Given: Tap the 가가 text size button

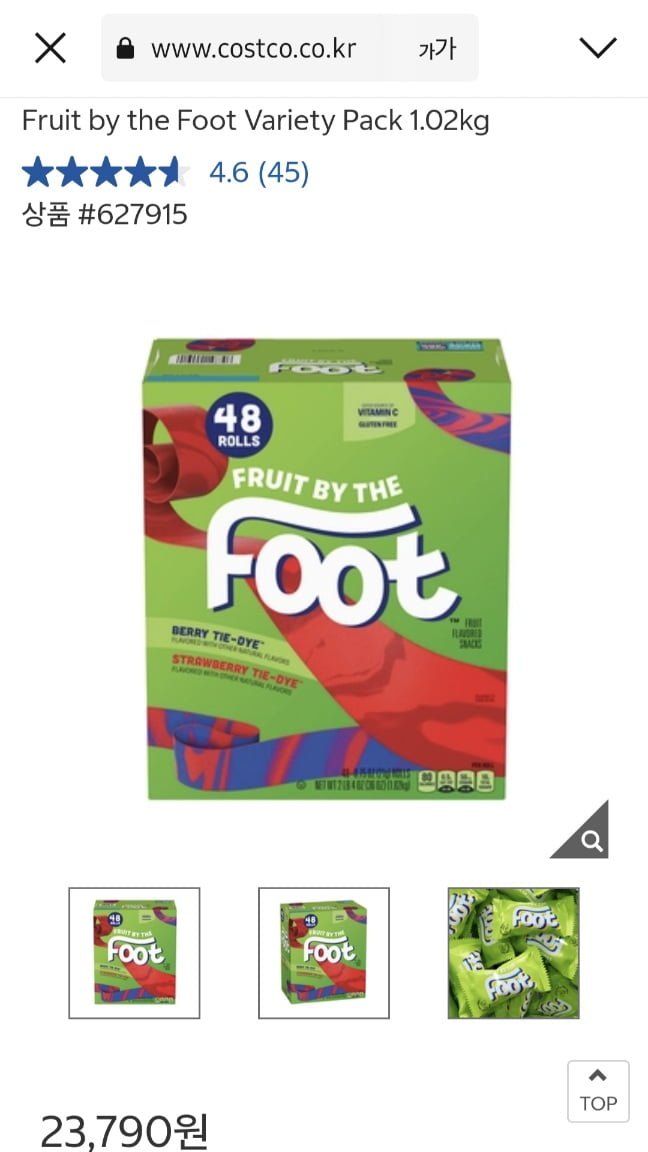Looking at the screenshot, I should click(436, 49).
